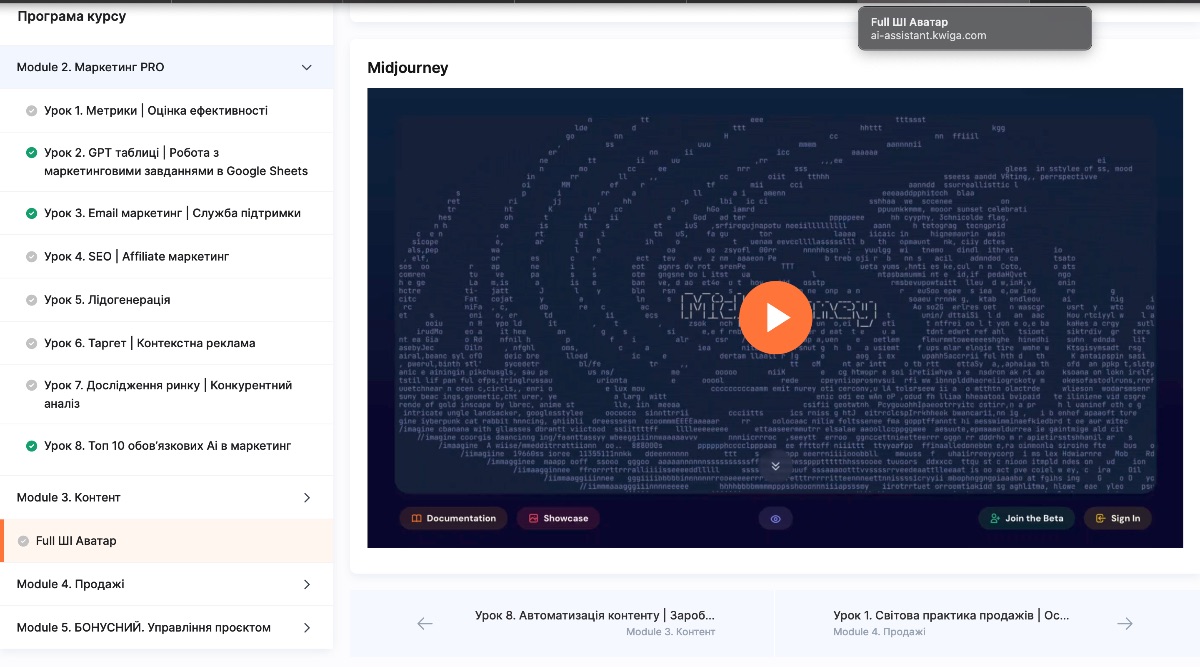Expand Module 5. БОНУСНИЙ chevron

307,627
